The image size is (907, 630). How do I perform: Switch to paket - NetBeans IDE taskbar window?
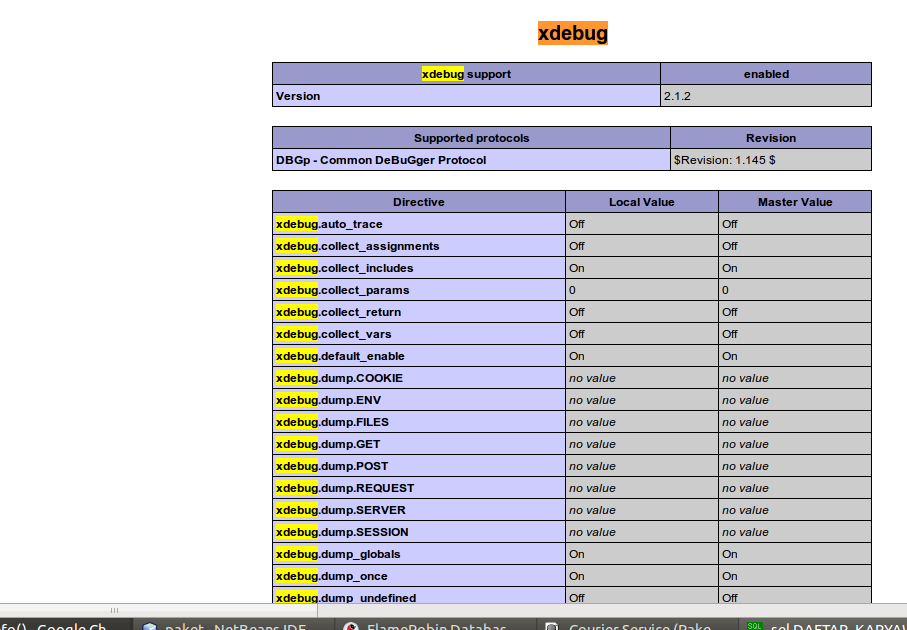[234, 625]
